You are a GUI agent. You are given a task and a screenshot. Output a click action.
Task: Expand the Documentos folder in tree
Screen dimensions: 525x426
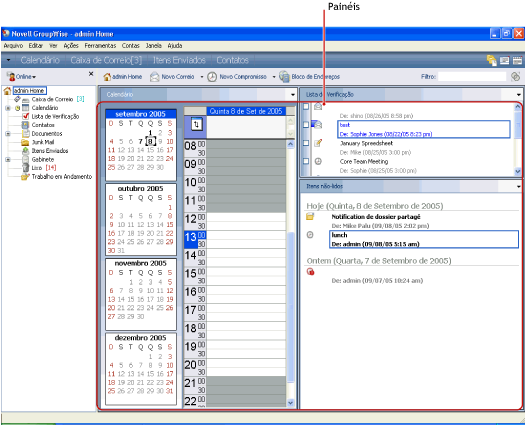tap(8, 134)
